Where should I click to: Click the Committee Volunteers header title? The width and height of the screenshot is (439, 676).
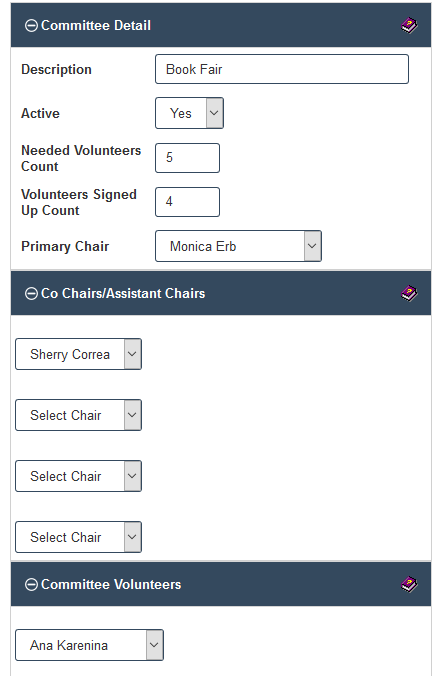[111, 585]
